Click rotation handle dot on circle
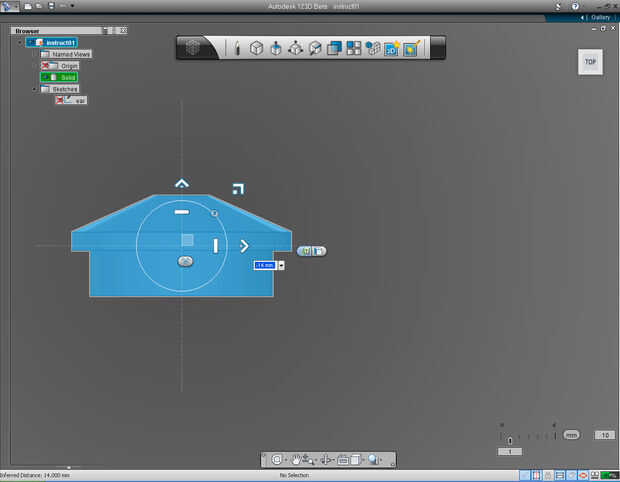The width and height of the screenshot is (620, 482). pyautogui.click(x=214, y=214)
